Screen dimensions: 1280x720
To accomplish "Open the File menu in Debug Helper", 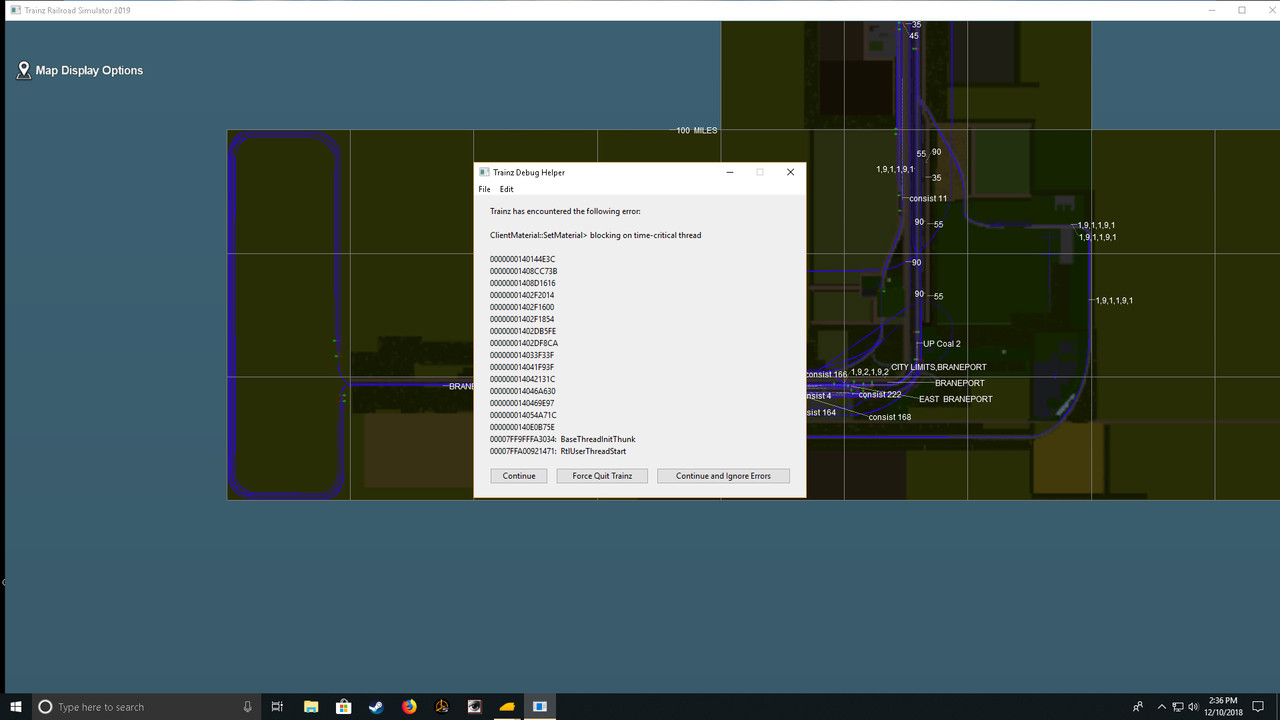I will pyautogui.click(x=484, y=189).
